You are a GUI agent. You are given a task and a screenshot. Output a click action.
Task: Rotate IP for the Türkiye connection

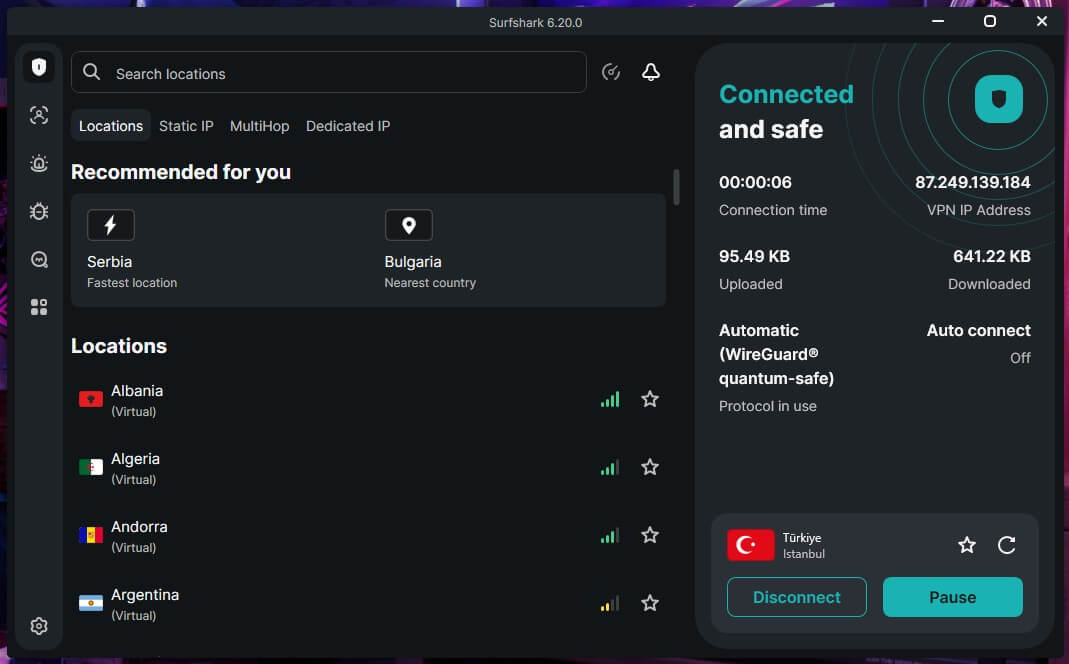(x=1006, y=545)
